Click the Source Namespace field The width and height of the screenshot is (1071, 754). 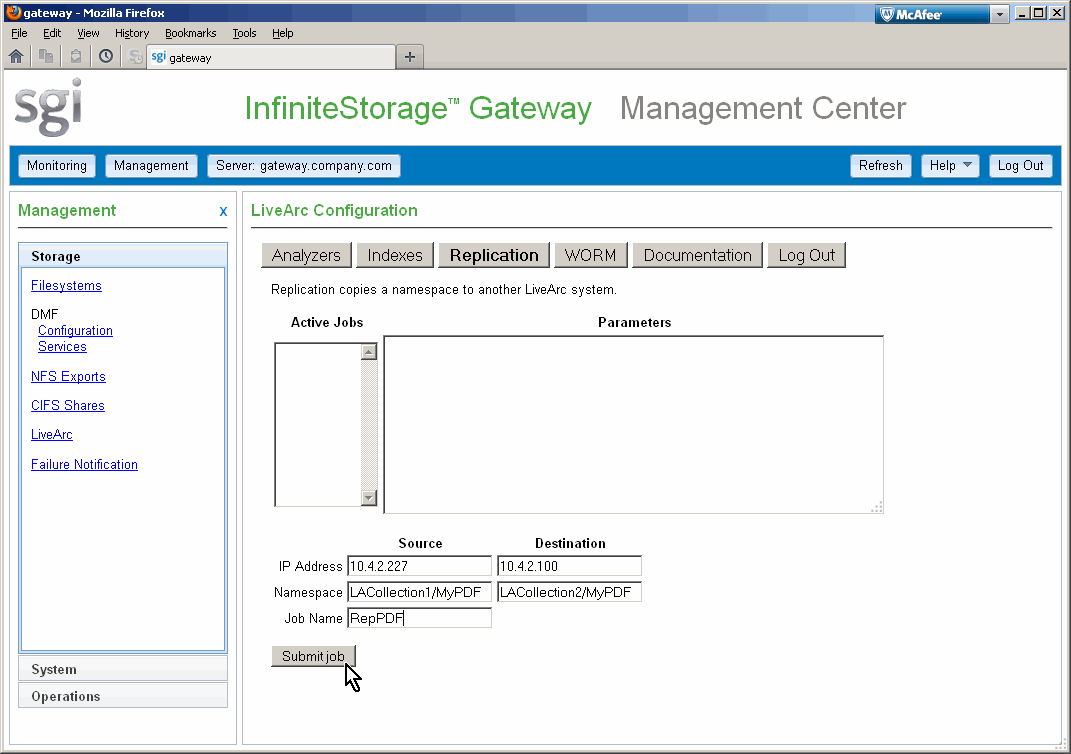[x=419, y=592]
